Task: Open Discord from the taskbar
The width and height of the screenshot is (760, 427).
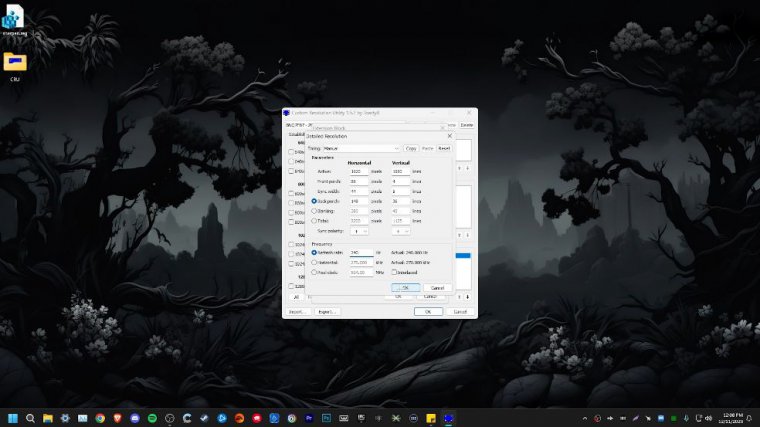Action: [x=134, y=417]
